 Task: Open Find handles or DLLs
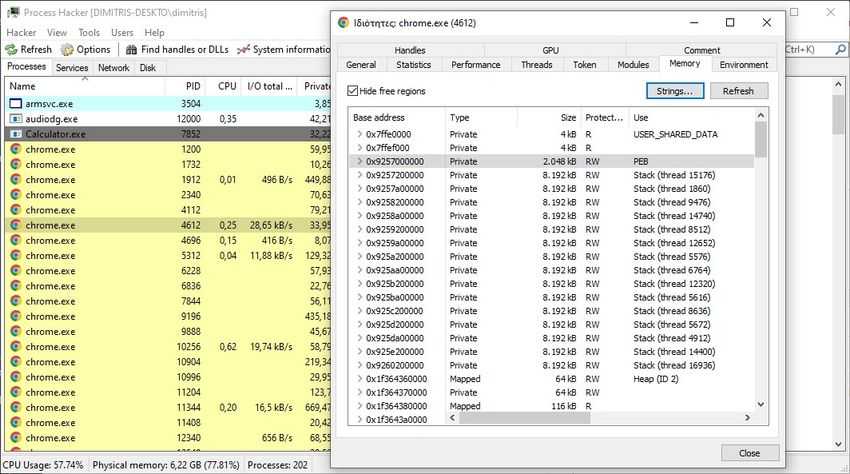(x=177, y=49)
